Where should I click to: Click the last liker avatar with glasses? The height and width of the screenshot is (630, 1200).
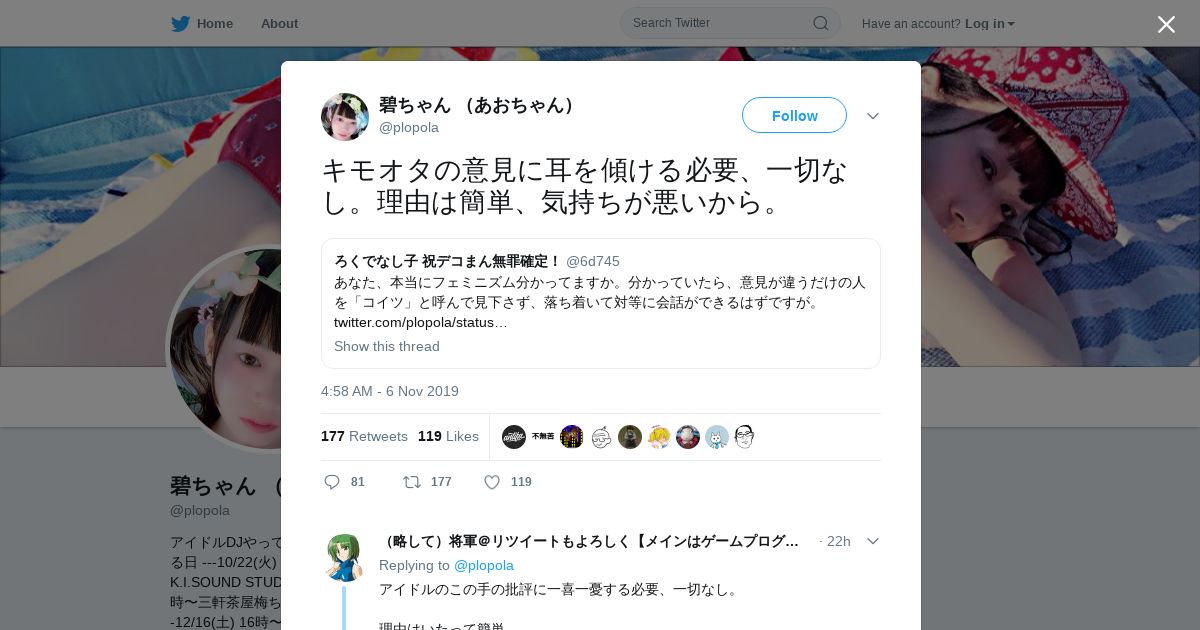(745, 437)
